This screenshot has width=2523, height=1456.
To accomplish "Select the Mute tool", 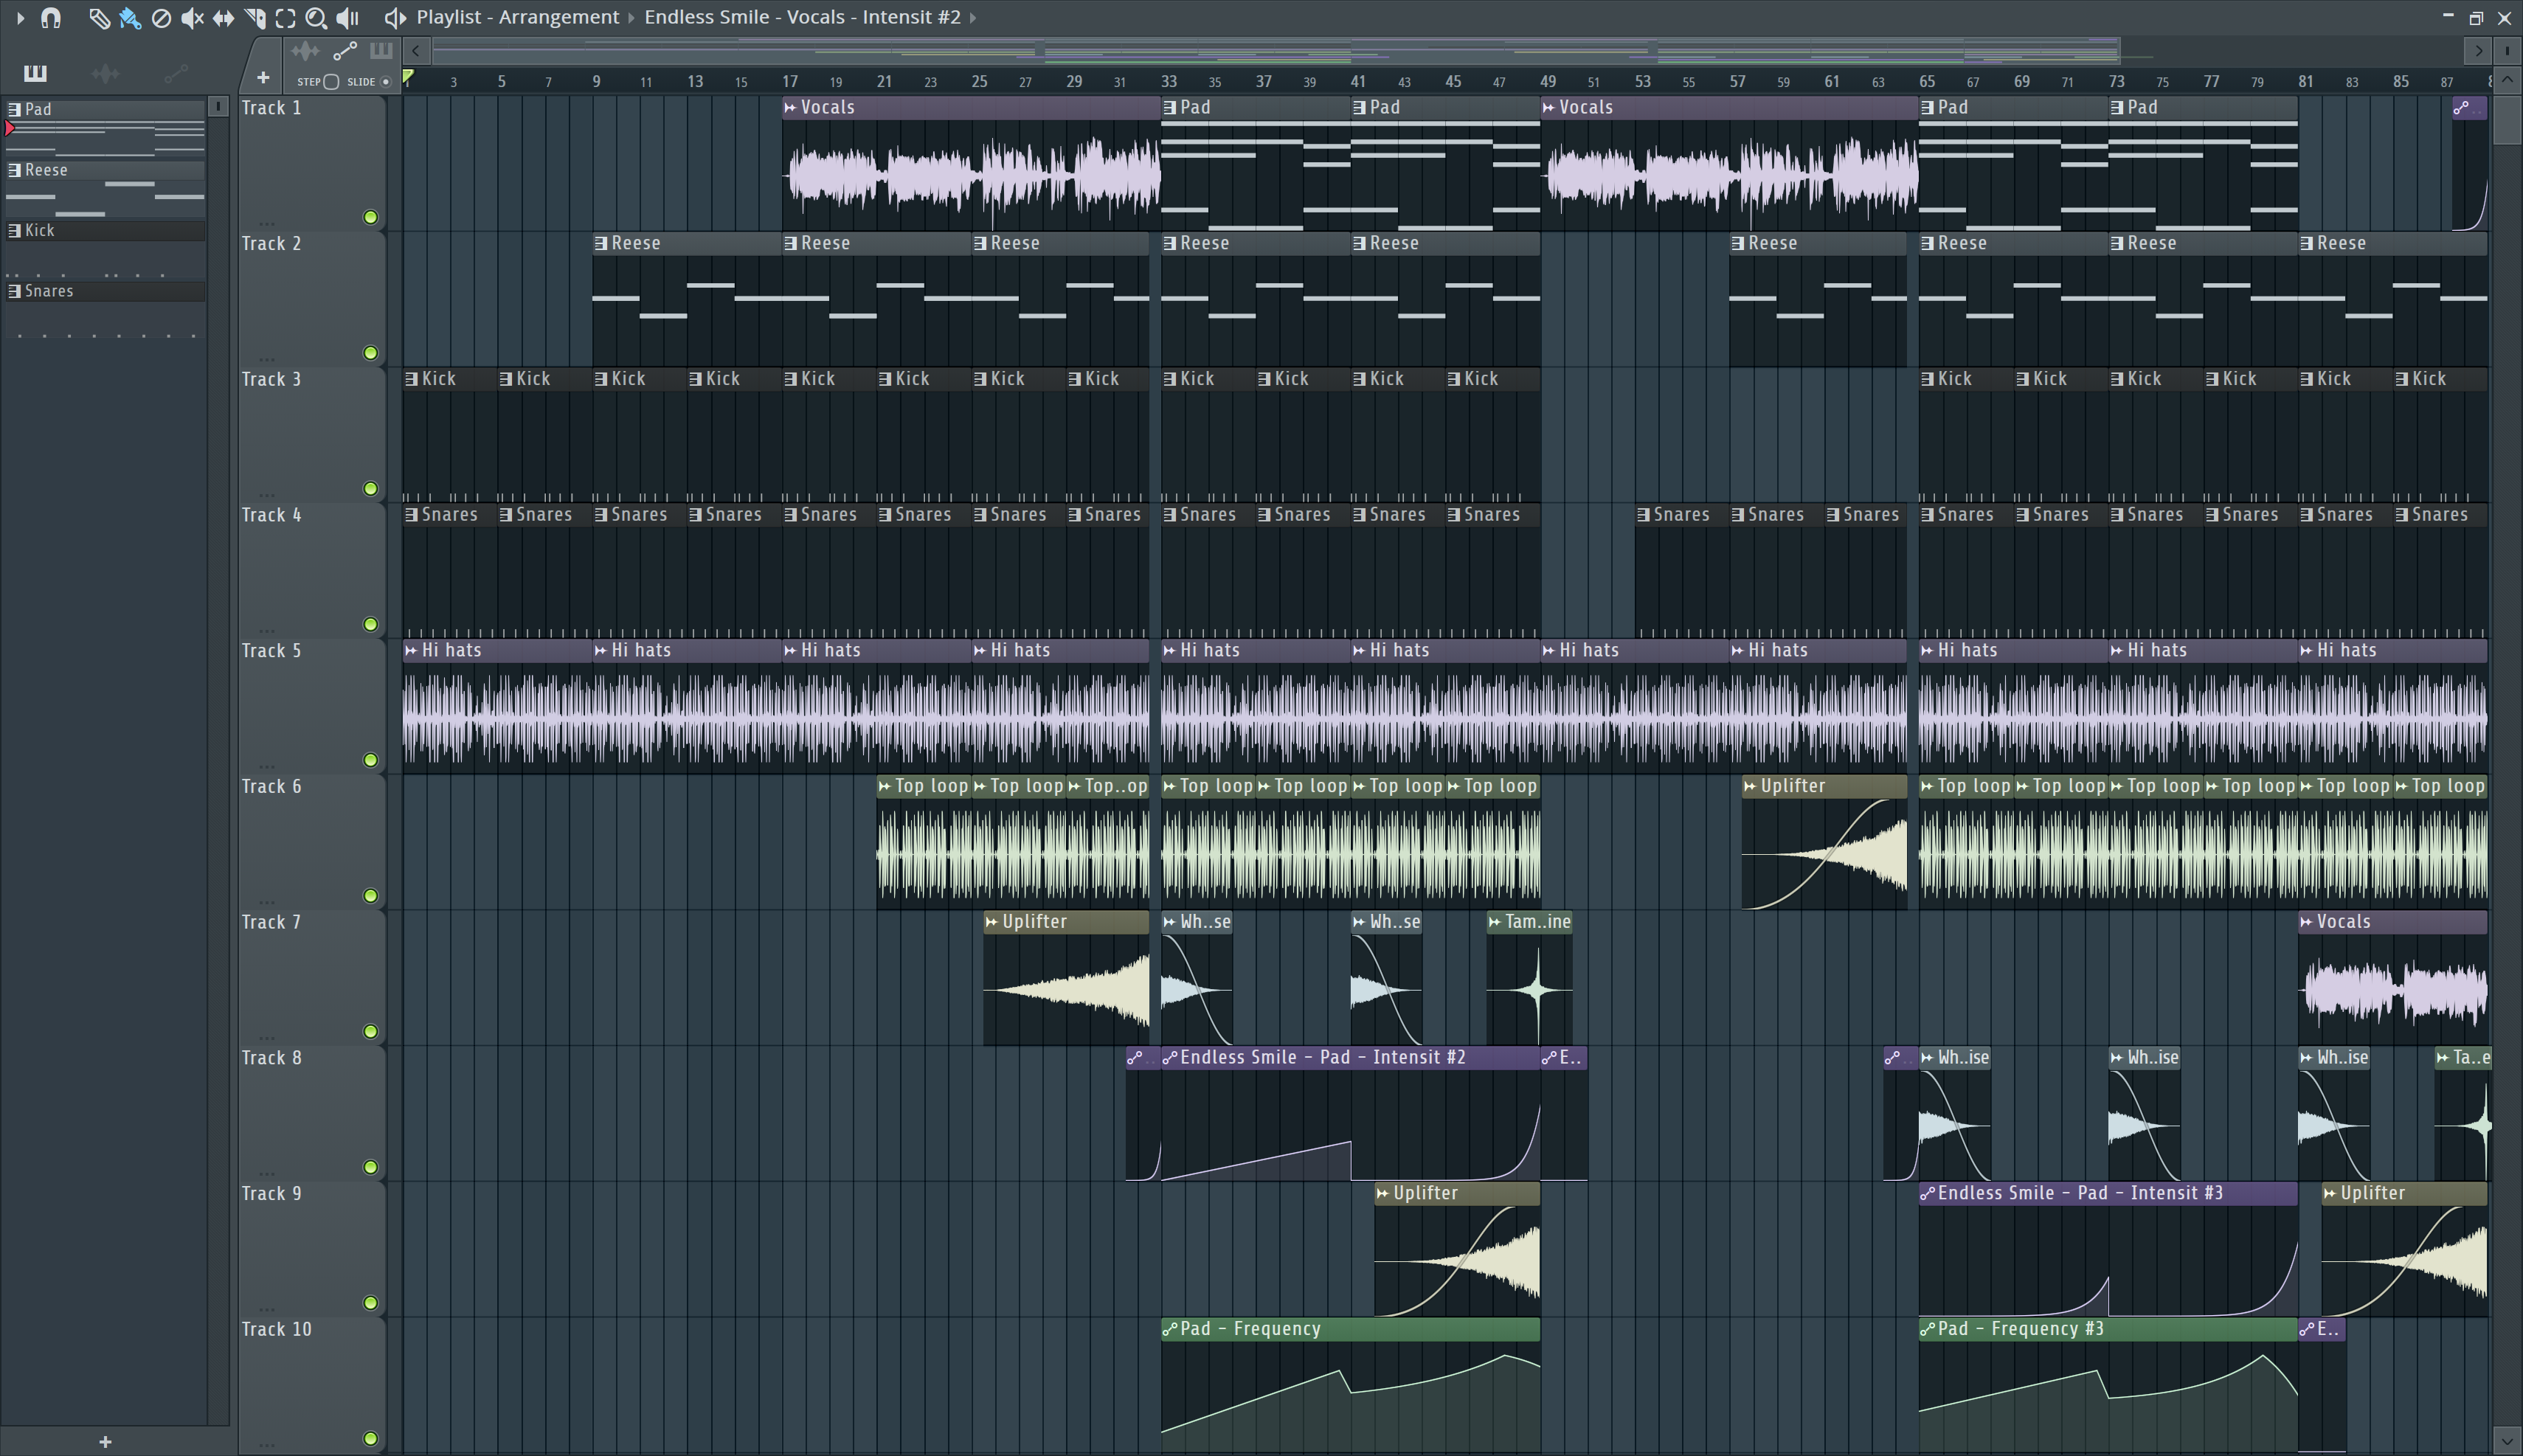I will click(x=192, y=18).
